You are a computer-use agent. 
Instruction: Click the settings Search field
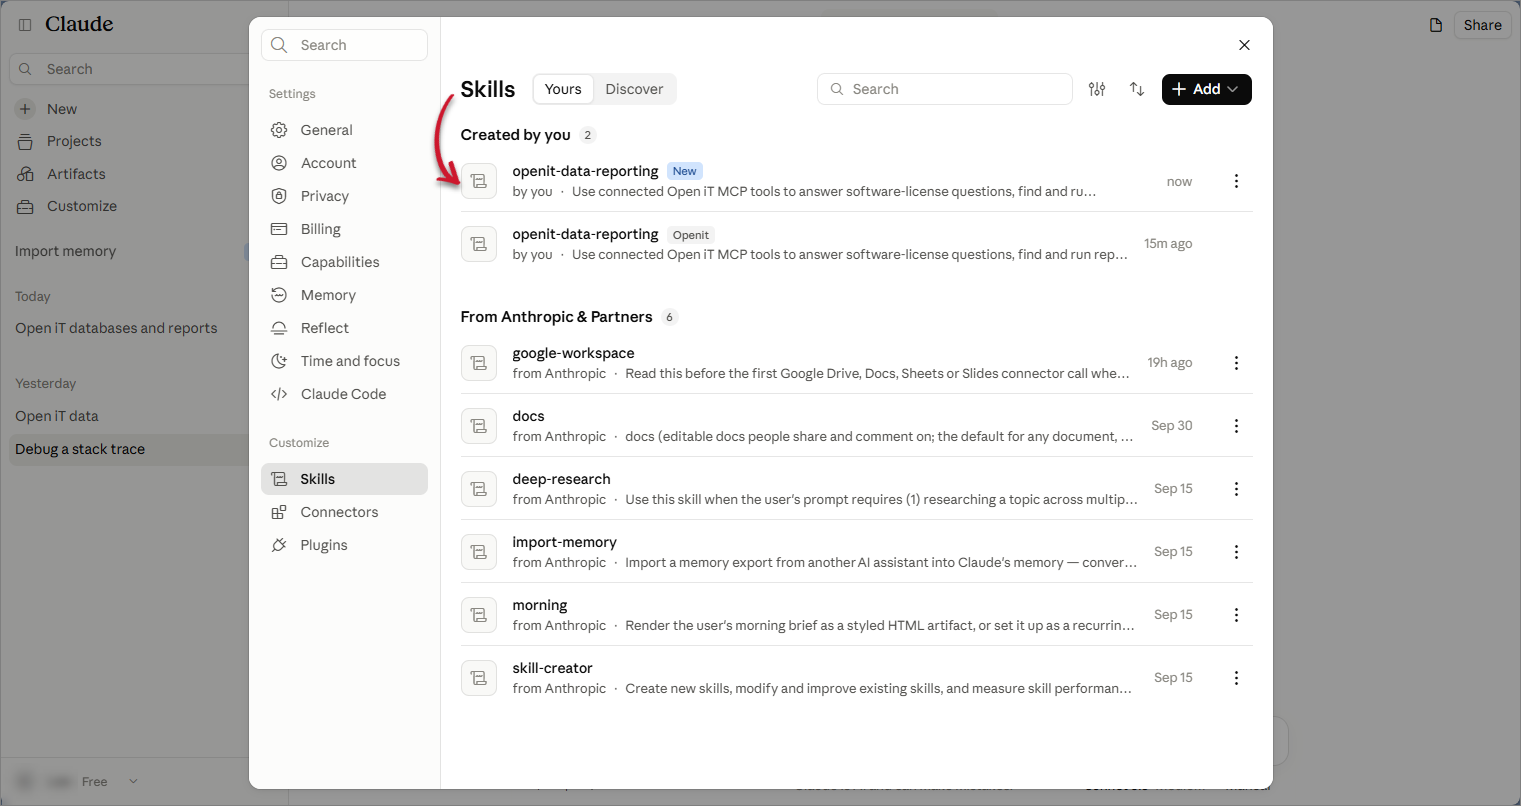344,45
